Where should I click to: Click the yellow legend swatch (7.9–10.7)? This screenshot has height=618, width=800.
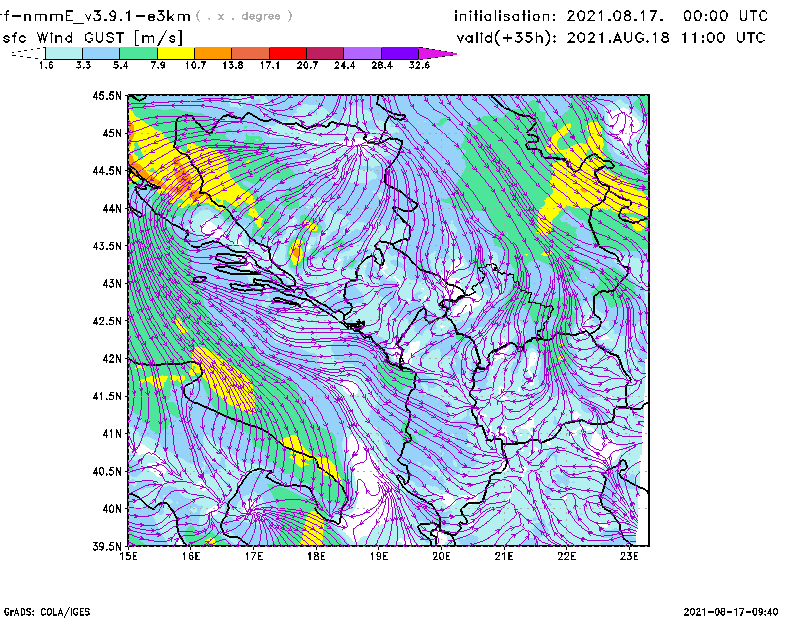click(x=176, y=53)
